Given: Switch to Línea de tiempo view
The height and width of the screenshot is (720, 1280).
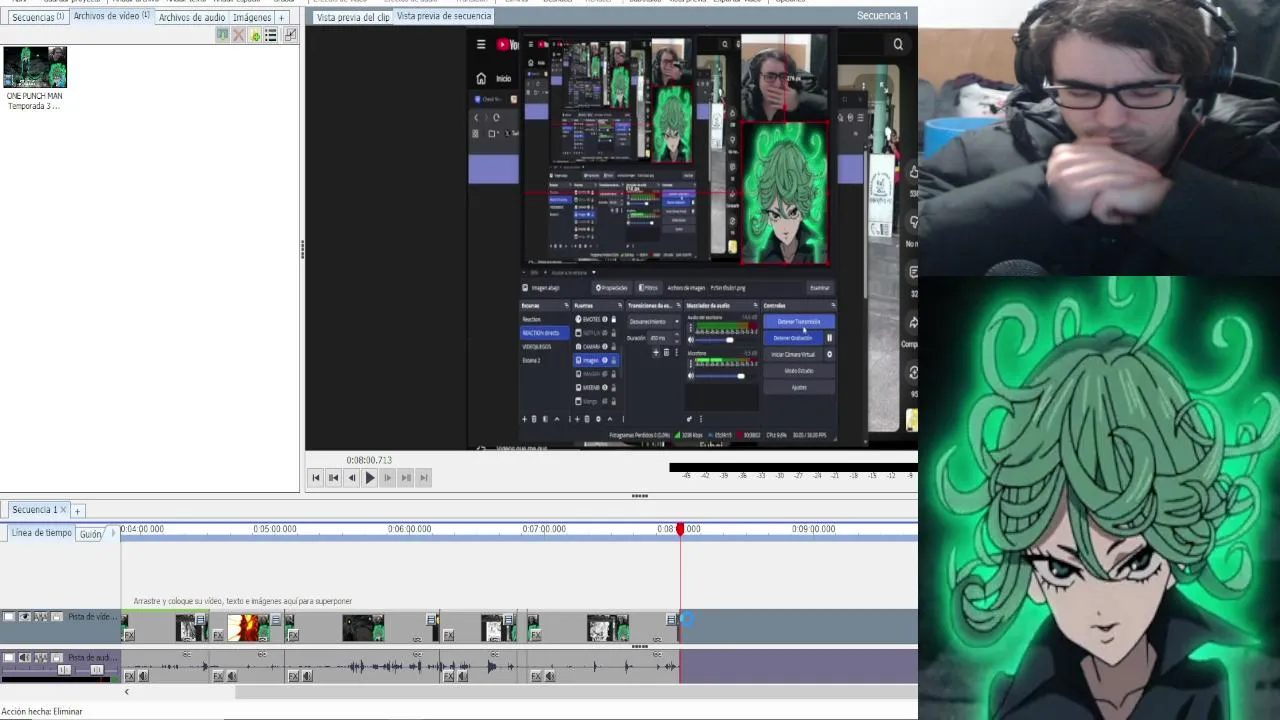Looking at the screenshot, I should (x=41, y=533).
